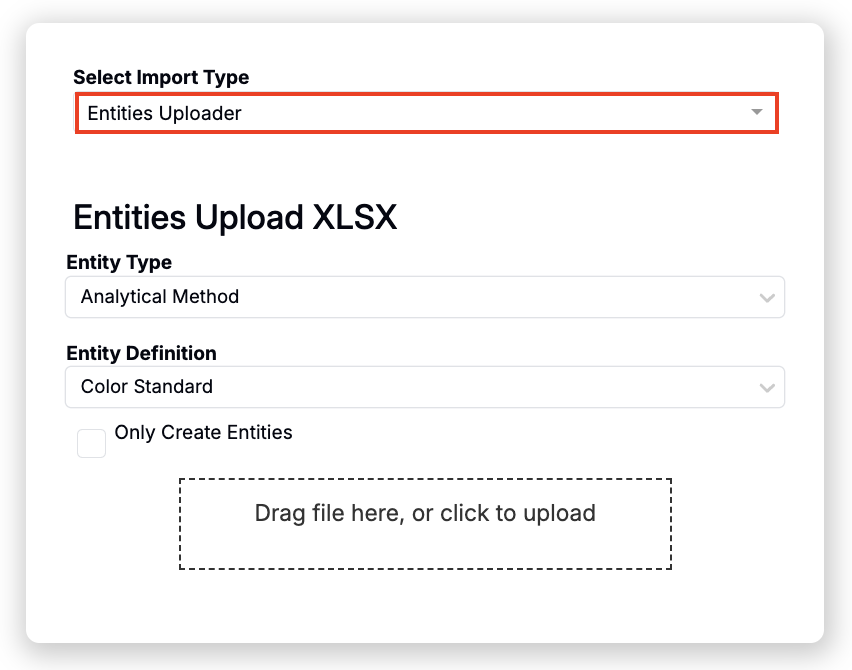Click the word "XLSX" in the heading
This screenshot has height=670, width=852.
click(354, 218)
